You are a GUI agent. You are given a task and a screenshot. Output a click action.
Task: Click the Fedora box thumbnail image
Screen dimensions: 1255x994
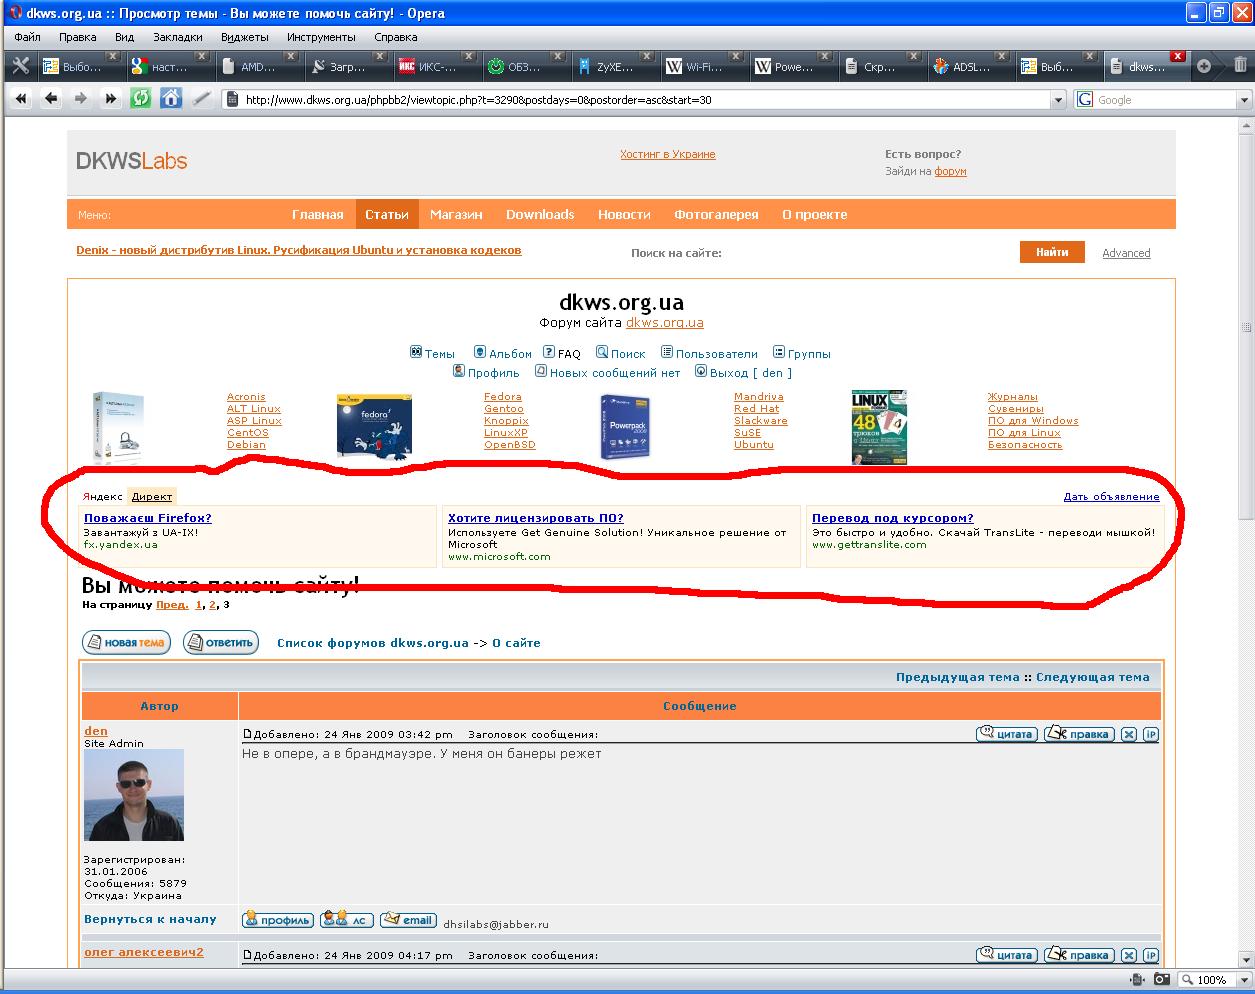point(374,426)
